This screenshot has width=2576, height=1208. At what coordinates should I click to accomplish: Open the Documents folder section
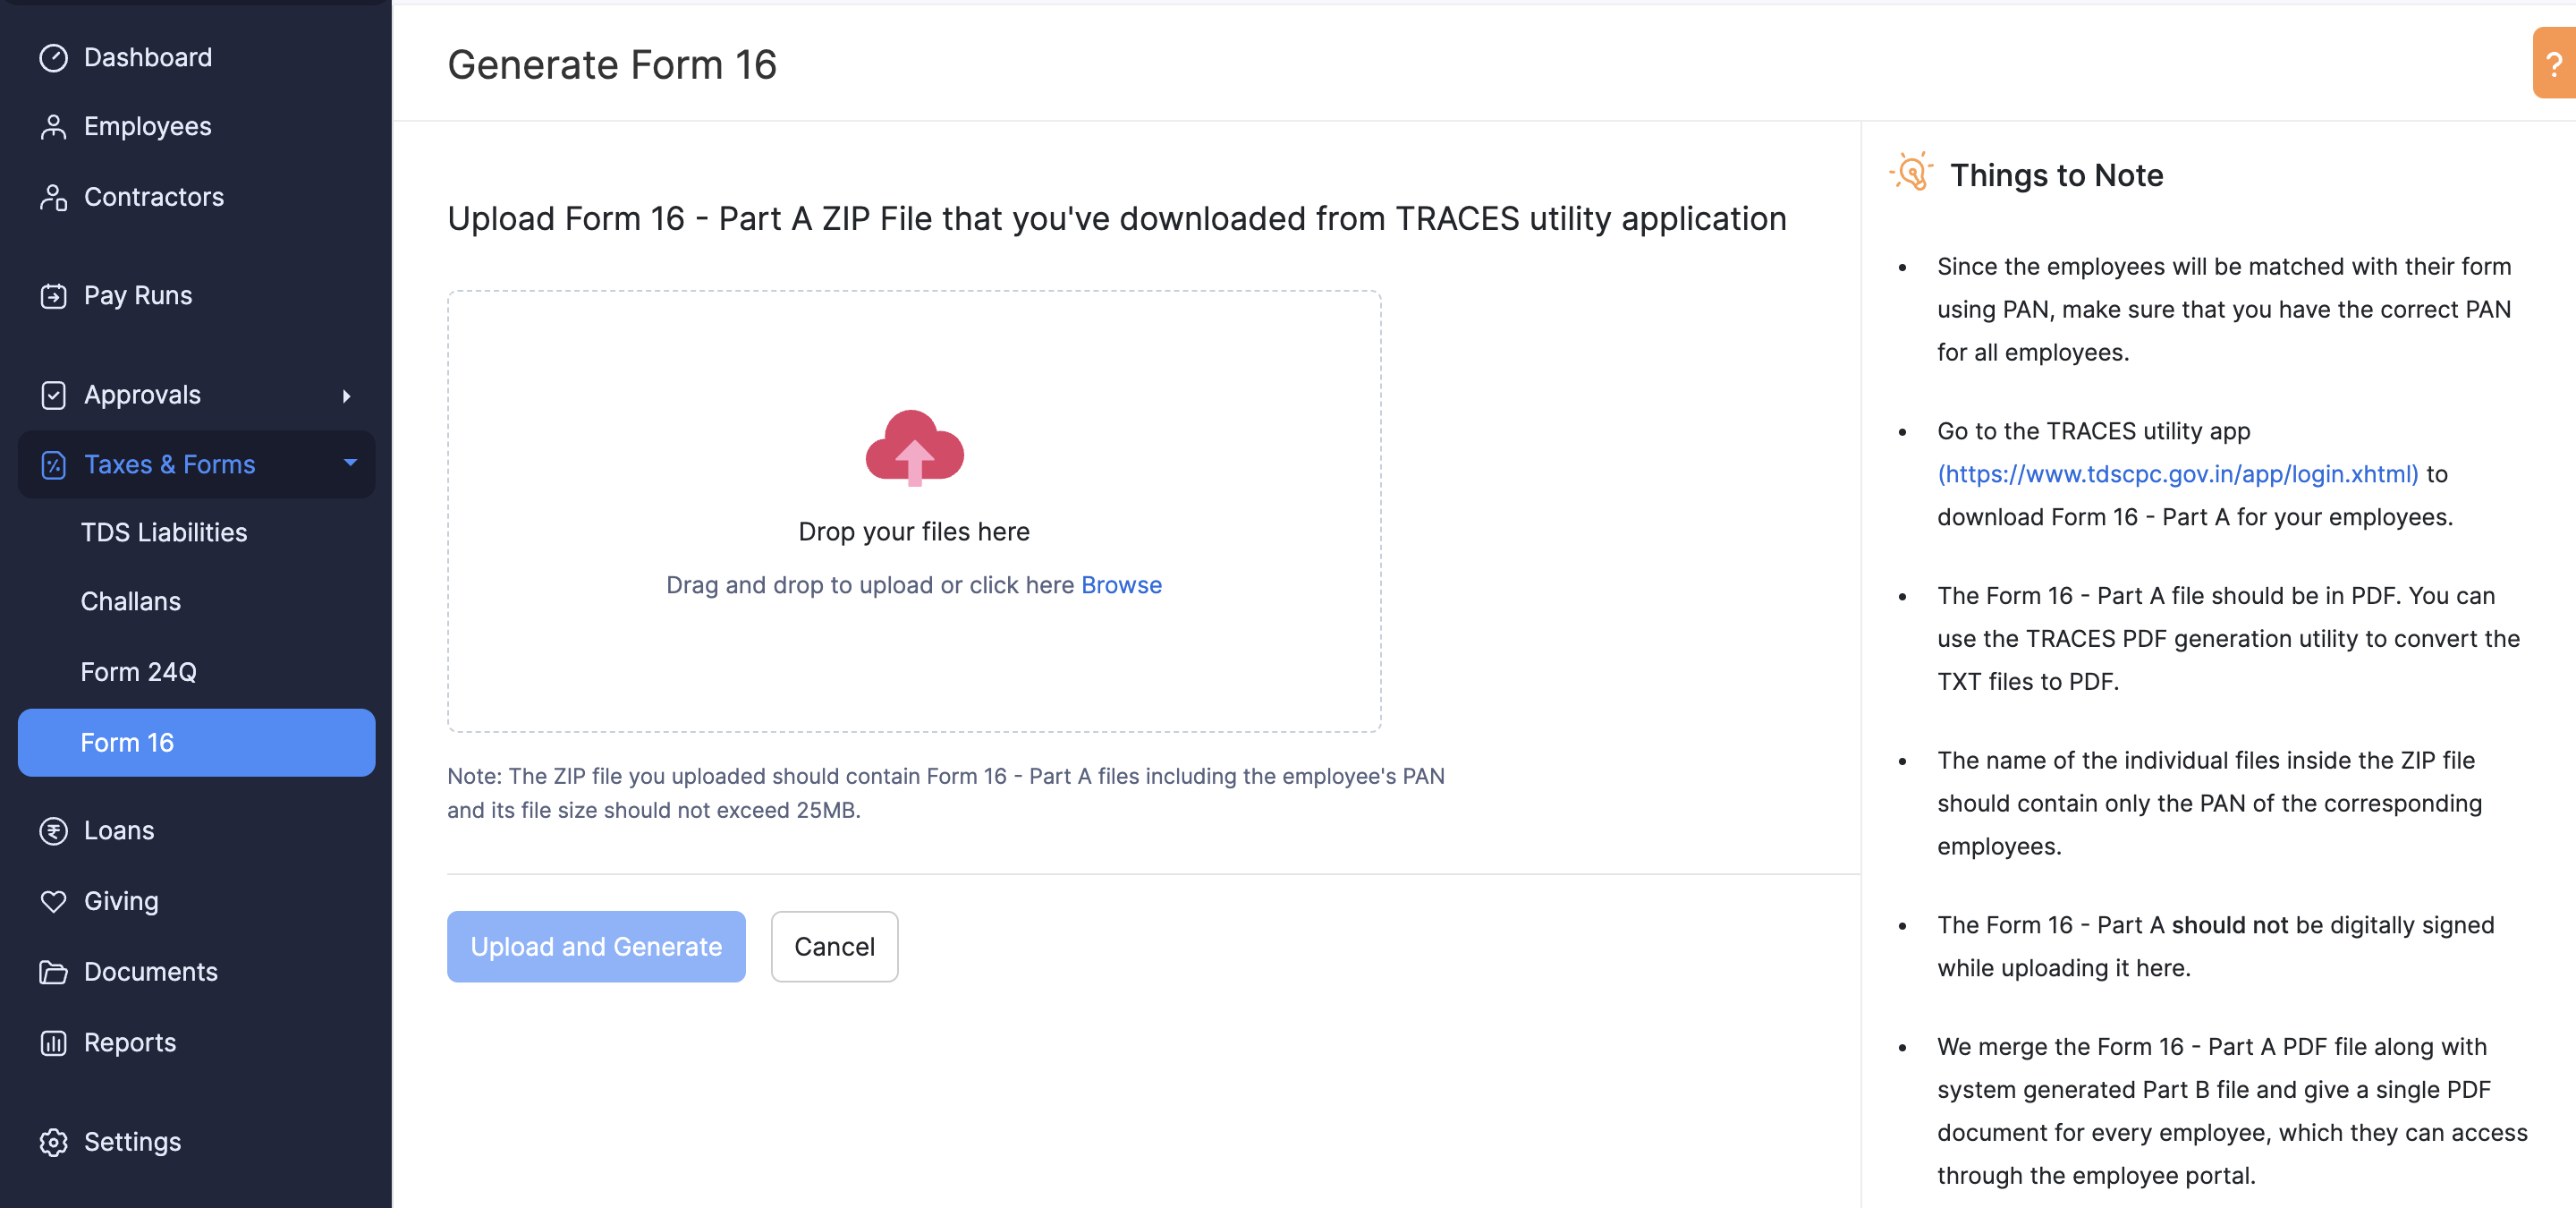53,971
